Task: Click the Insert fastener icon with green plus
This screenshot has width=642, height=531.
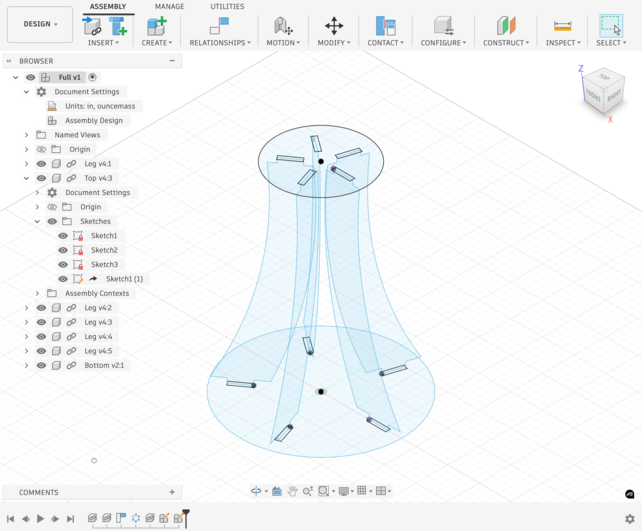Action: (x=118, y=26)
